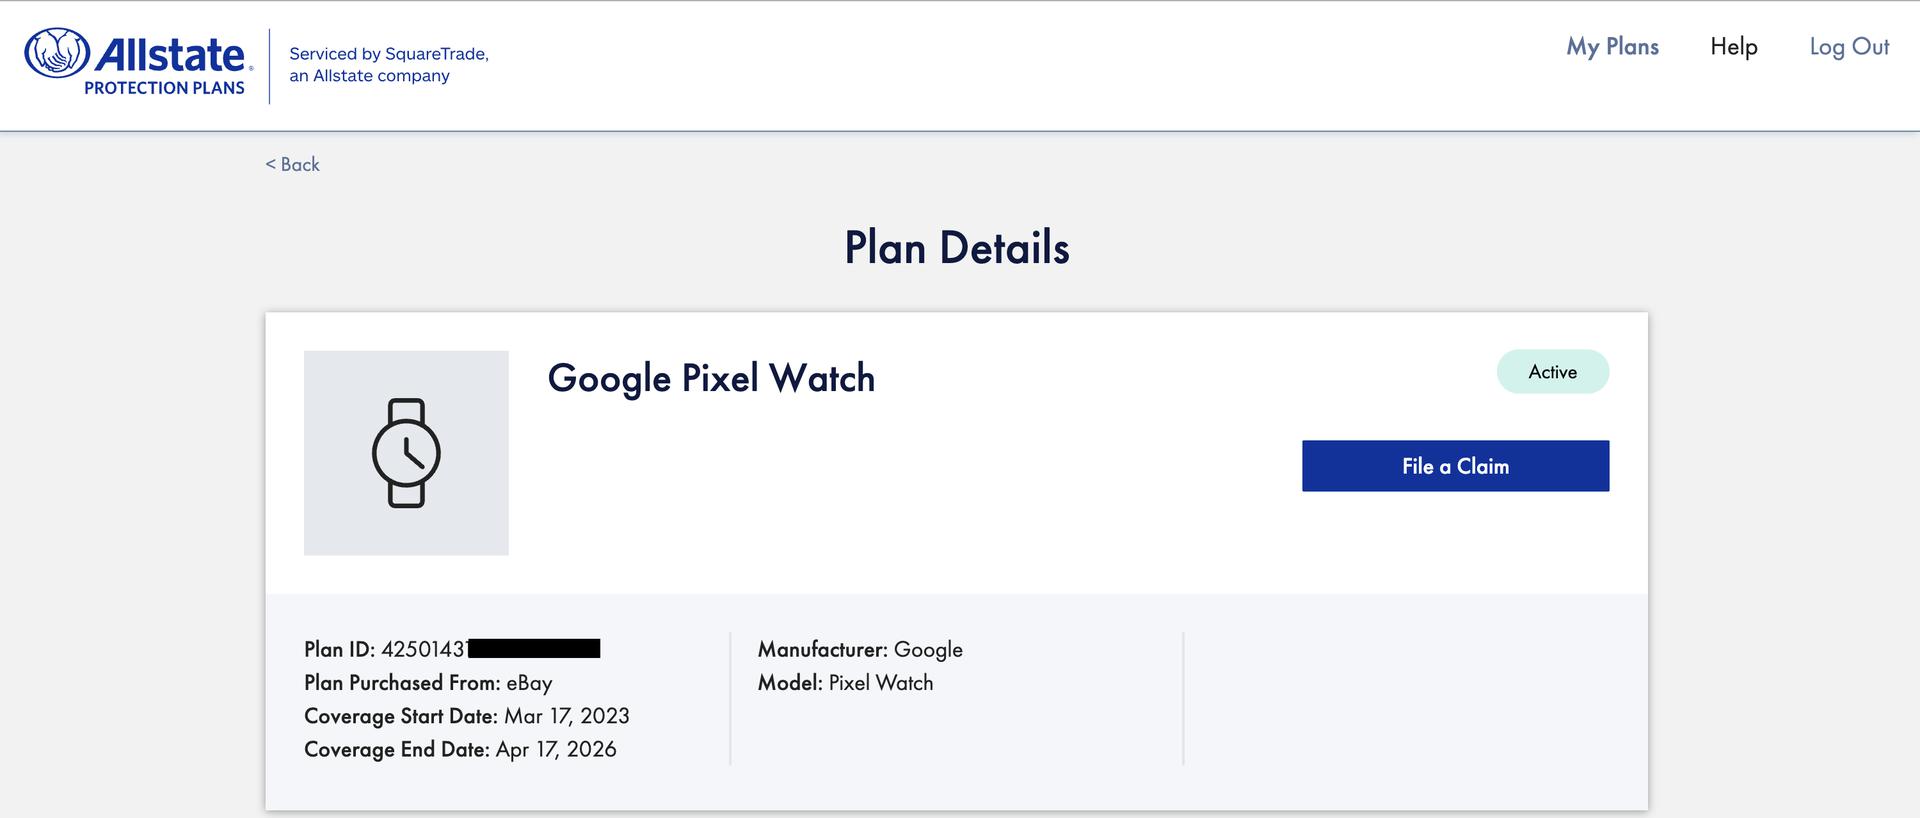Click the Allstate hands logo icon

[x=57, y=53]
